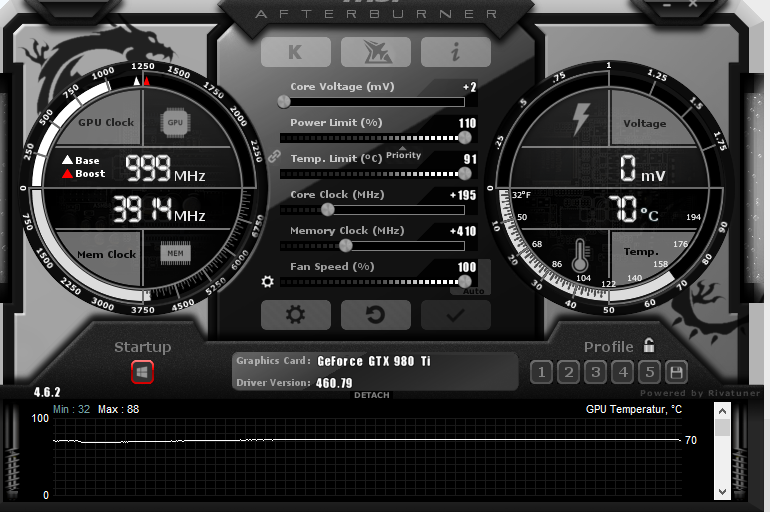Select profile slot 4
The width and height of the screenshot is (770, 512).
pos(622,372)
